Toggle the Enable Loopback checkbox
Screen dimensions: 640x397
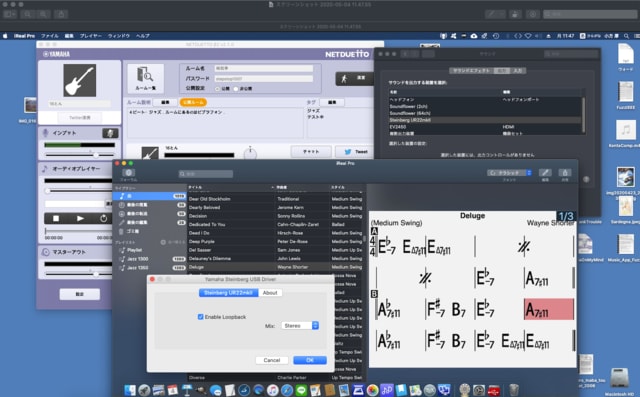coord(200,317)
